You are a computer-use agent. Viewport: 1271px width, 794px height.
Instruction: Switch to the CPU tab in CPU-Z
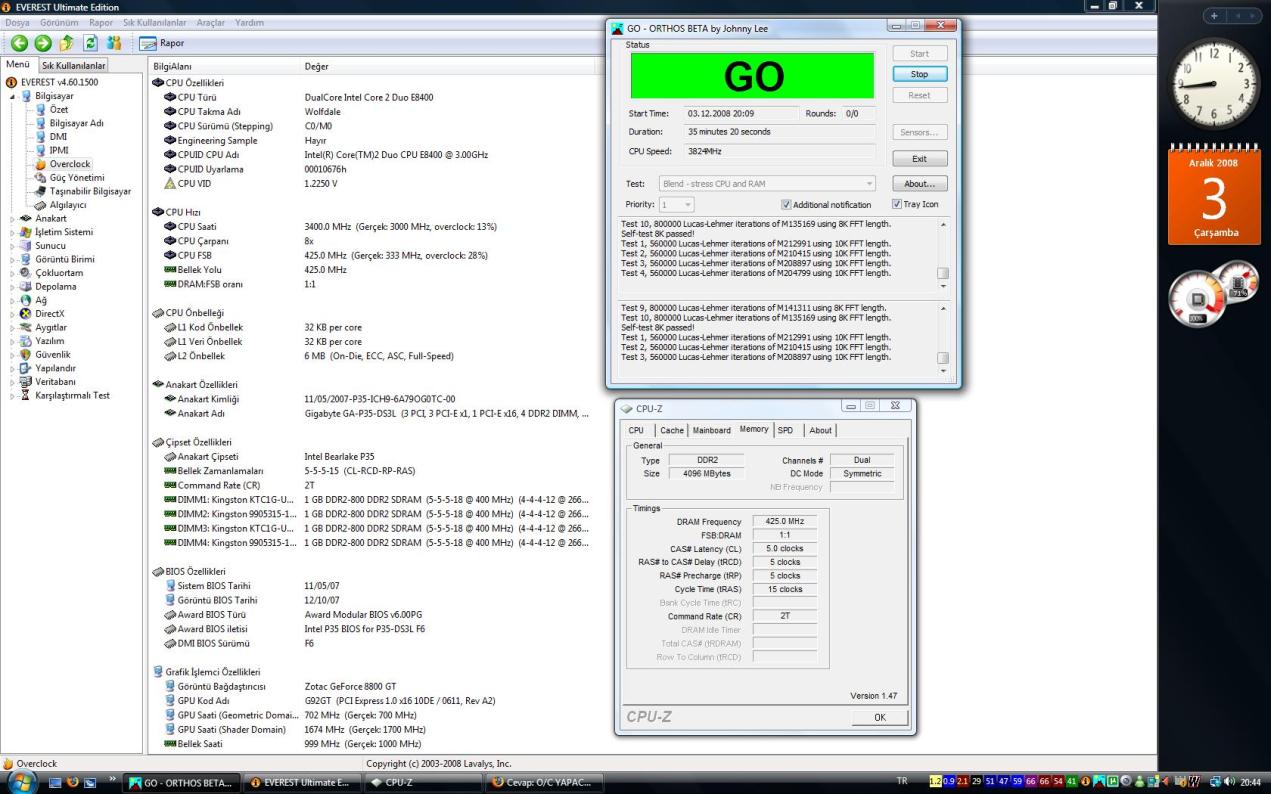[x=636, y=430]
